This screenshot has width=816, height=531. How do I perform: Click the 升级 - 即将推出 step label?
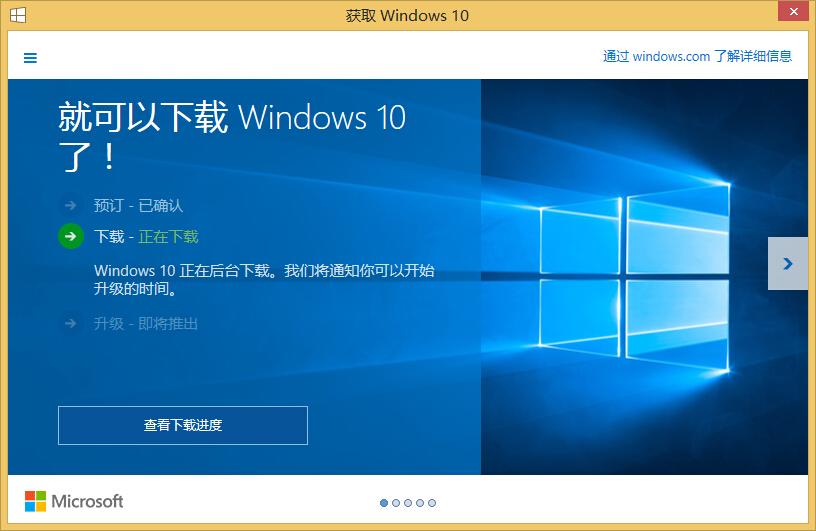[x=146, y=323]
